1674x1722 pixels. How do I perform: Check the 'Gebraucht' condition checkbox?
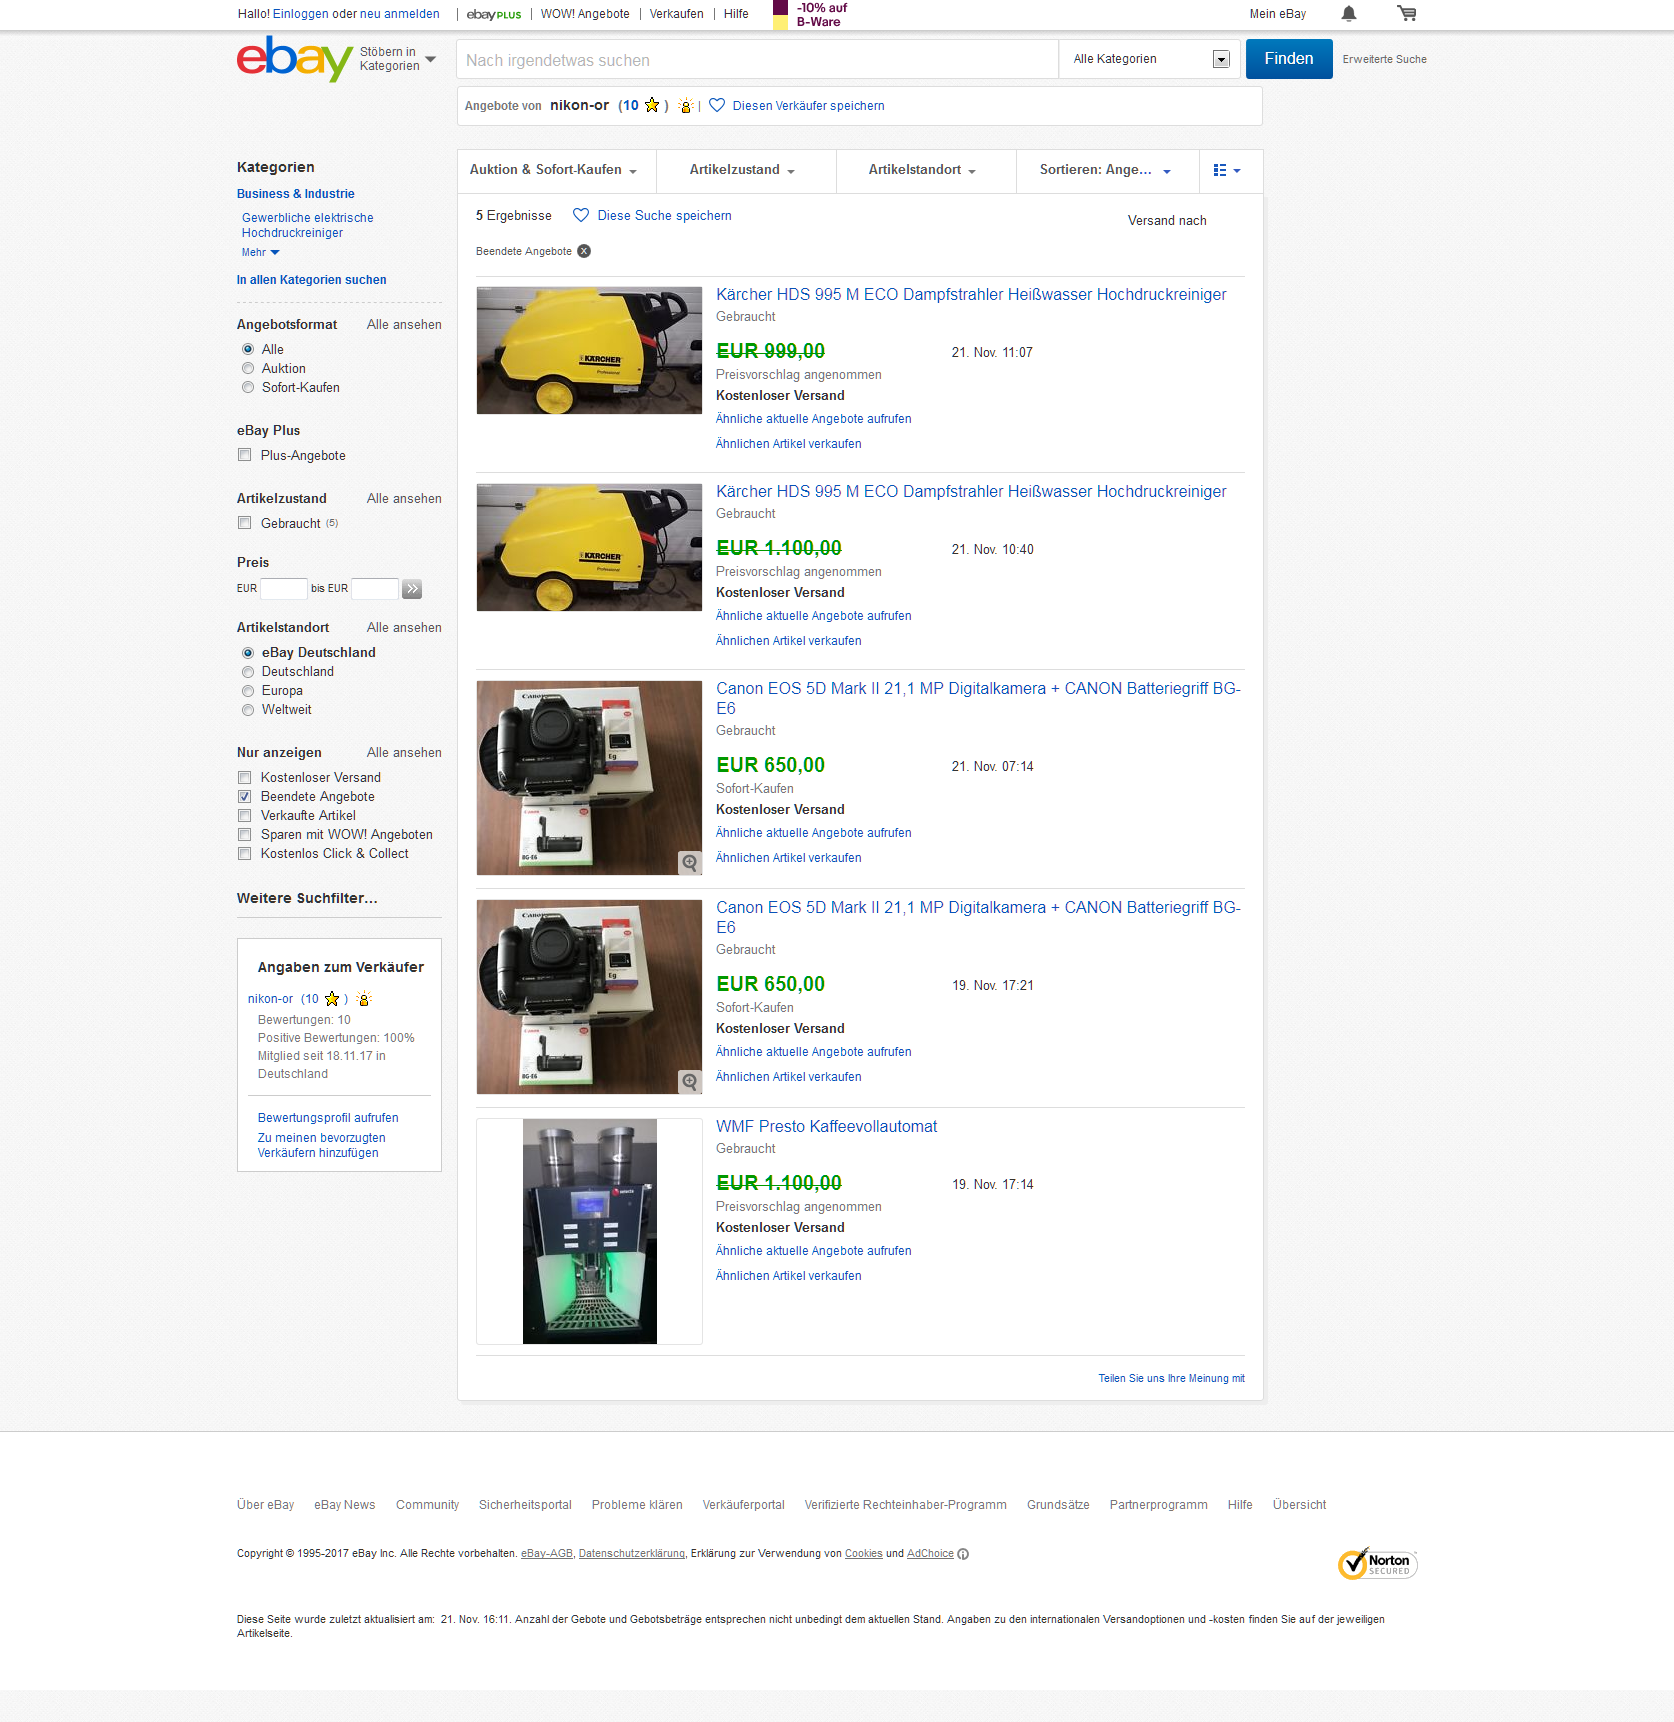[x=244, y=523]
